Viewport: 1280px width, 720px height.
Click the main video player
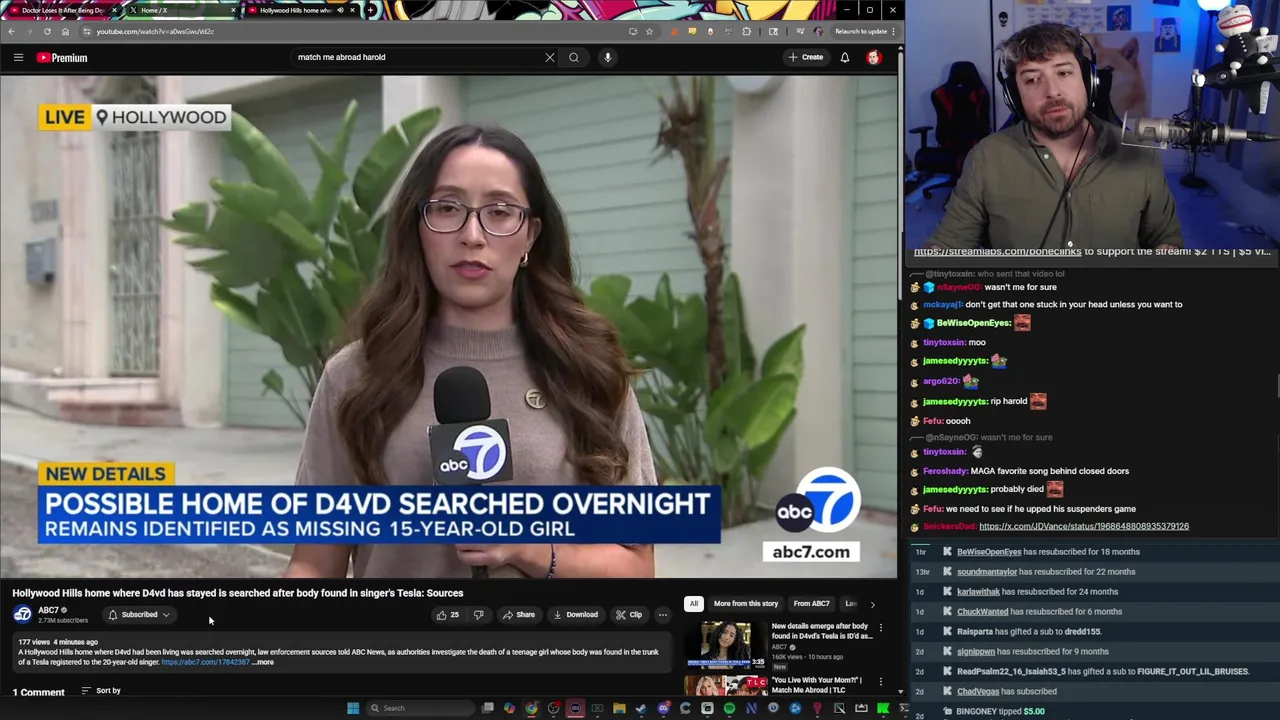[449, 327]
